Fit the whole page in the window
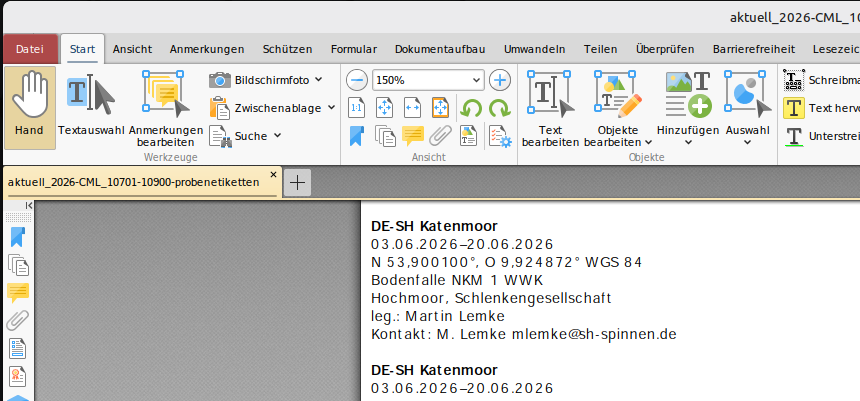Viewport: 860px width, 401px height. pos(384,108)
